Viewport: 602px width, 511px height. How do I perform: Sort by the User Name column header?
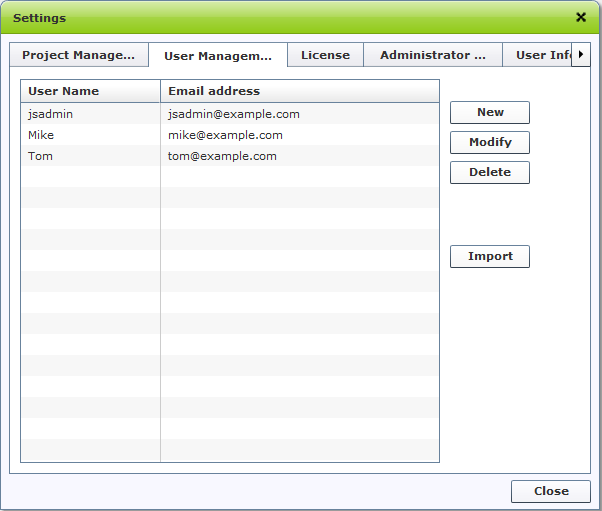coord(91,91)
